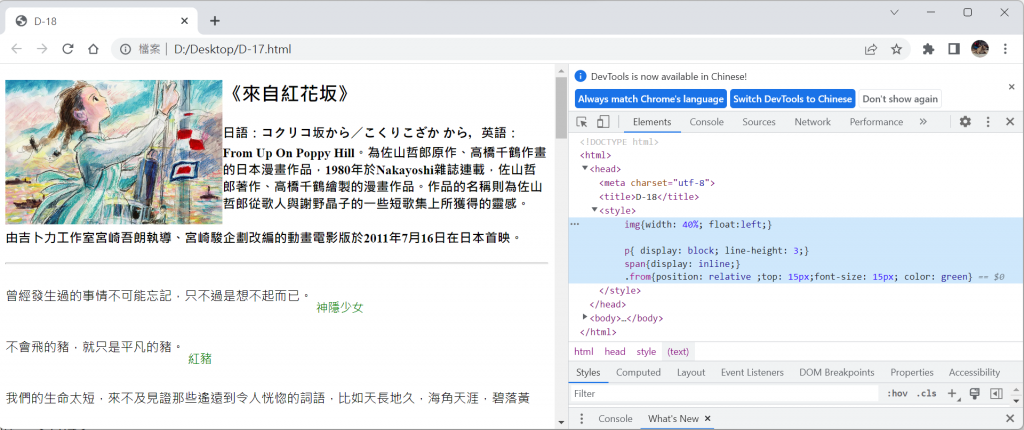1024x430 pixels.
Task: Toggle the browser side panel
Action: click(x=953, y=49)
